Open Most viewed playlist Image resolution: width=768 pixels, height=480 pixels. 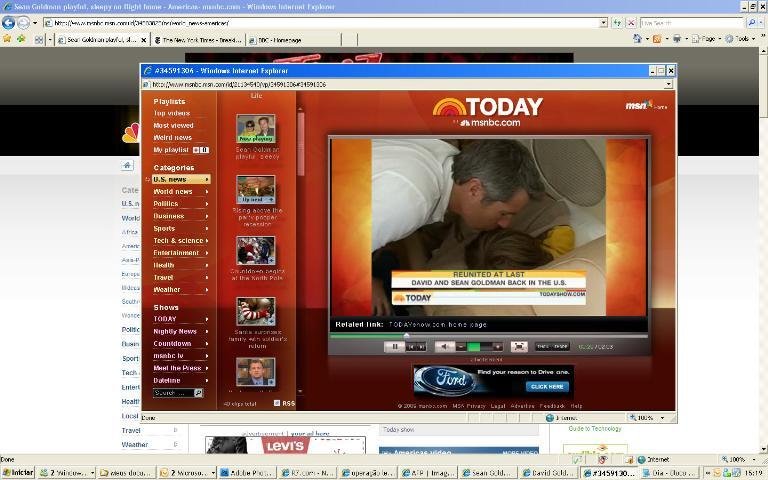click(173, 125)
